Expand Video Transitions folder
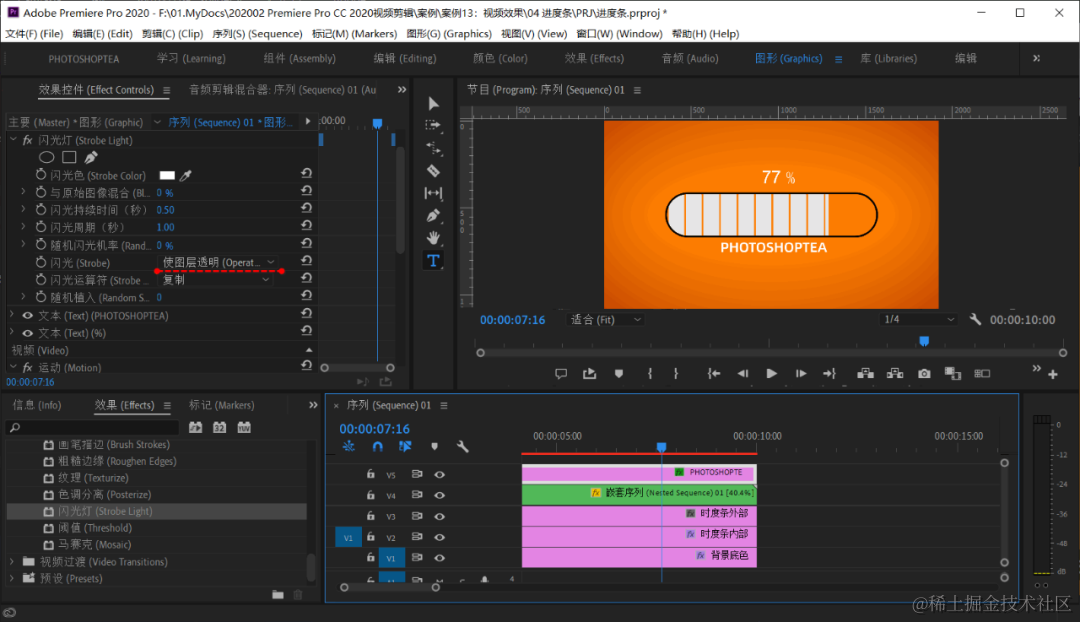 [12, 561]
